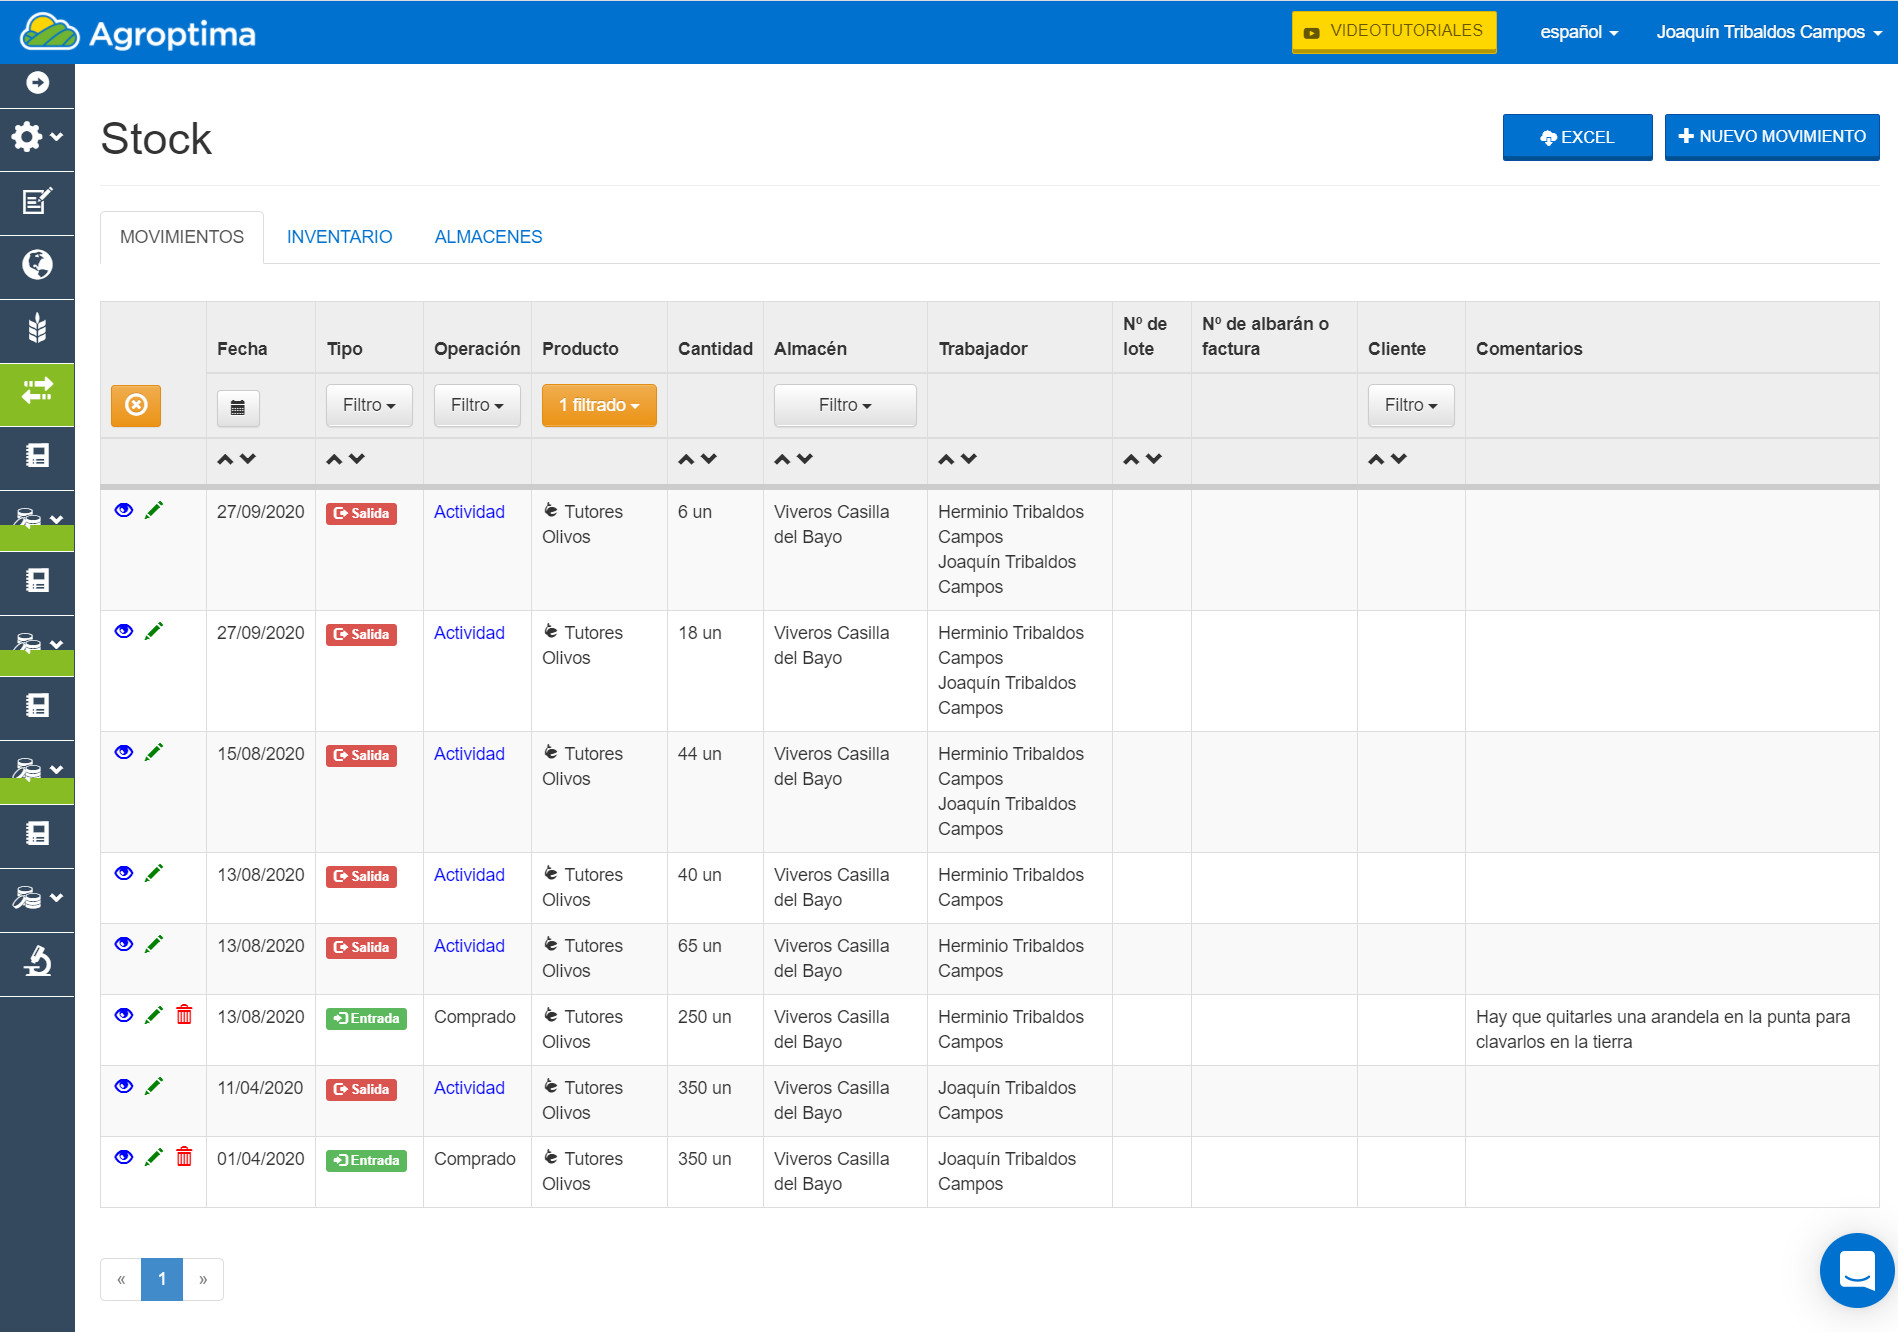1898x1332 pixels.
Task: View details of the 6 un movement
Action: point(124,510)
